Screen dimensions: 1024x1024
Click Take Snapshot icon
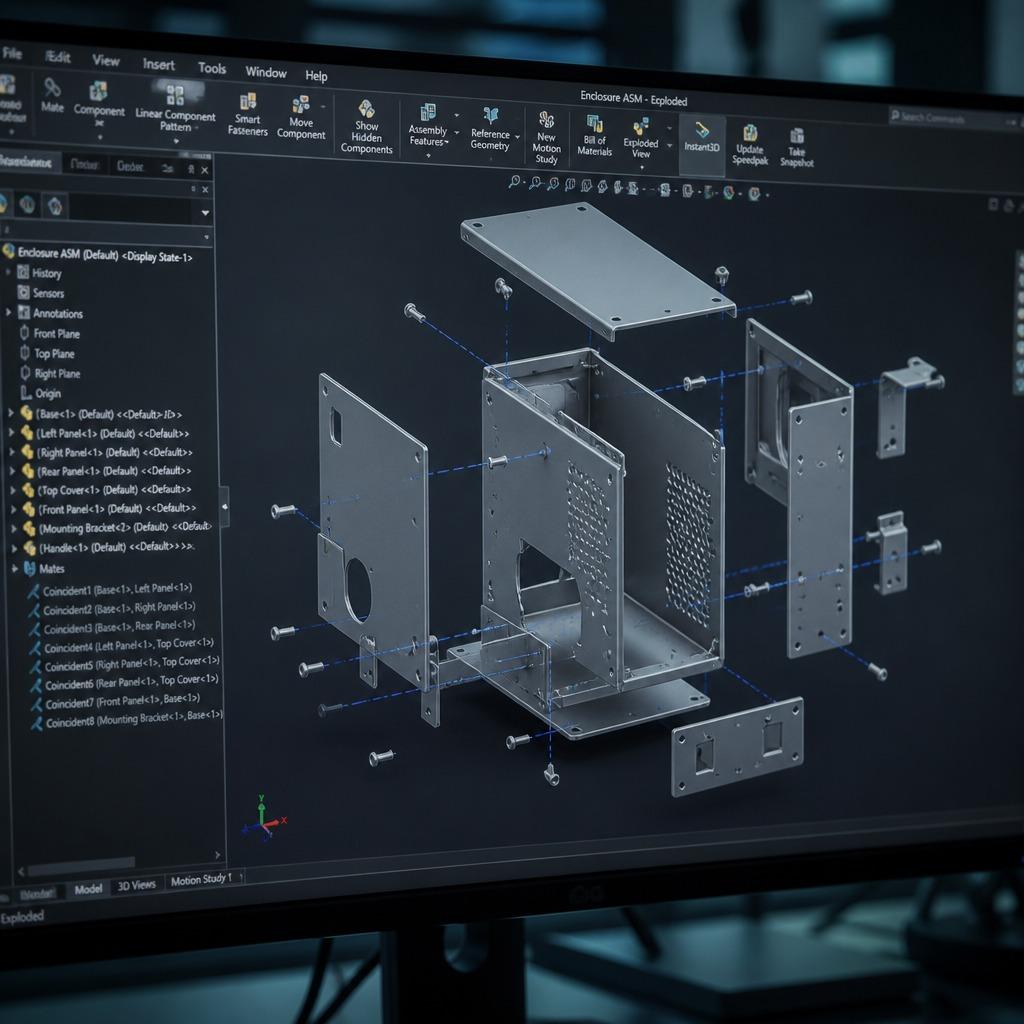[797, 136]
